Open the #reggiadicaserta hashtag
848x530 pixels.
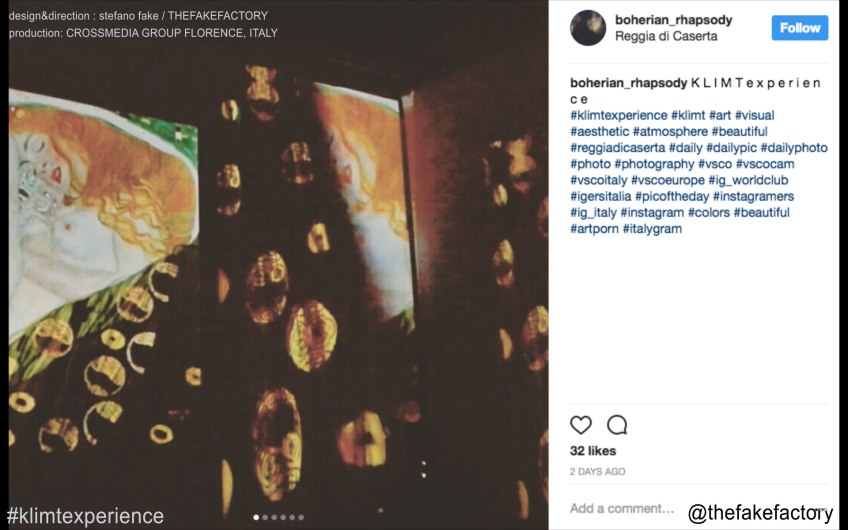[x=617, y=148]
